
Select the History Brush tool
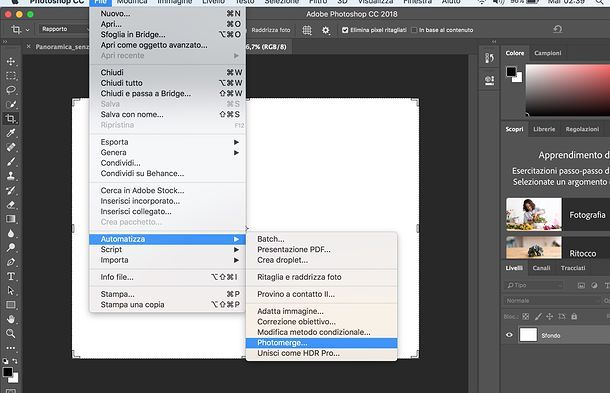11,190
